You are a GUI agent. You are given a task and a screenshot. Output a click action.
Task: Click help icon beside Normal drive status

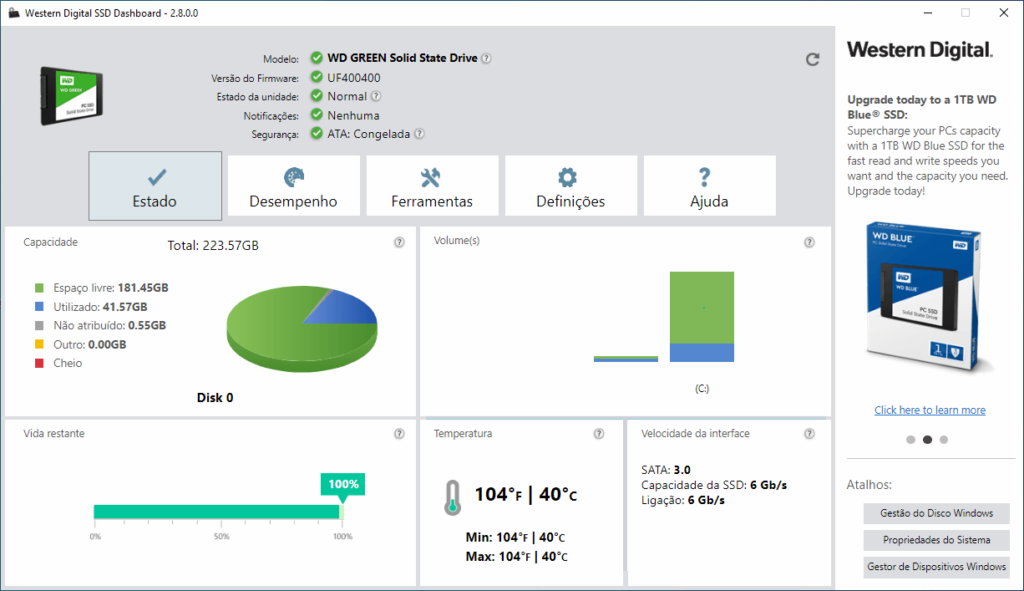coord(376,96)
